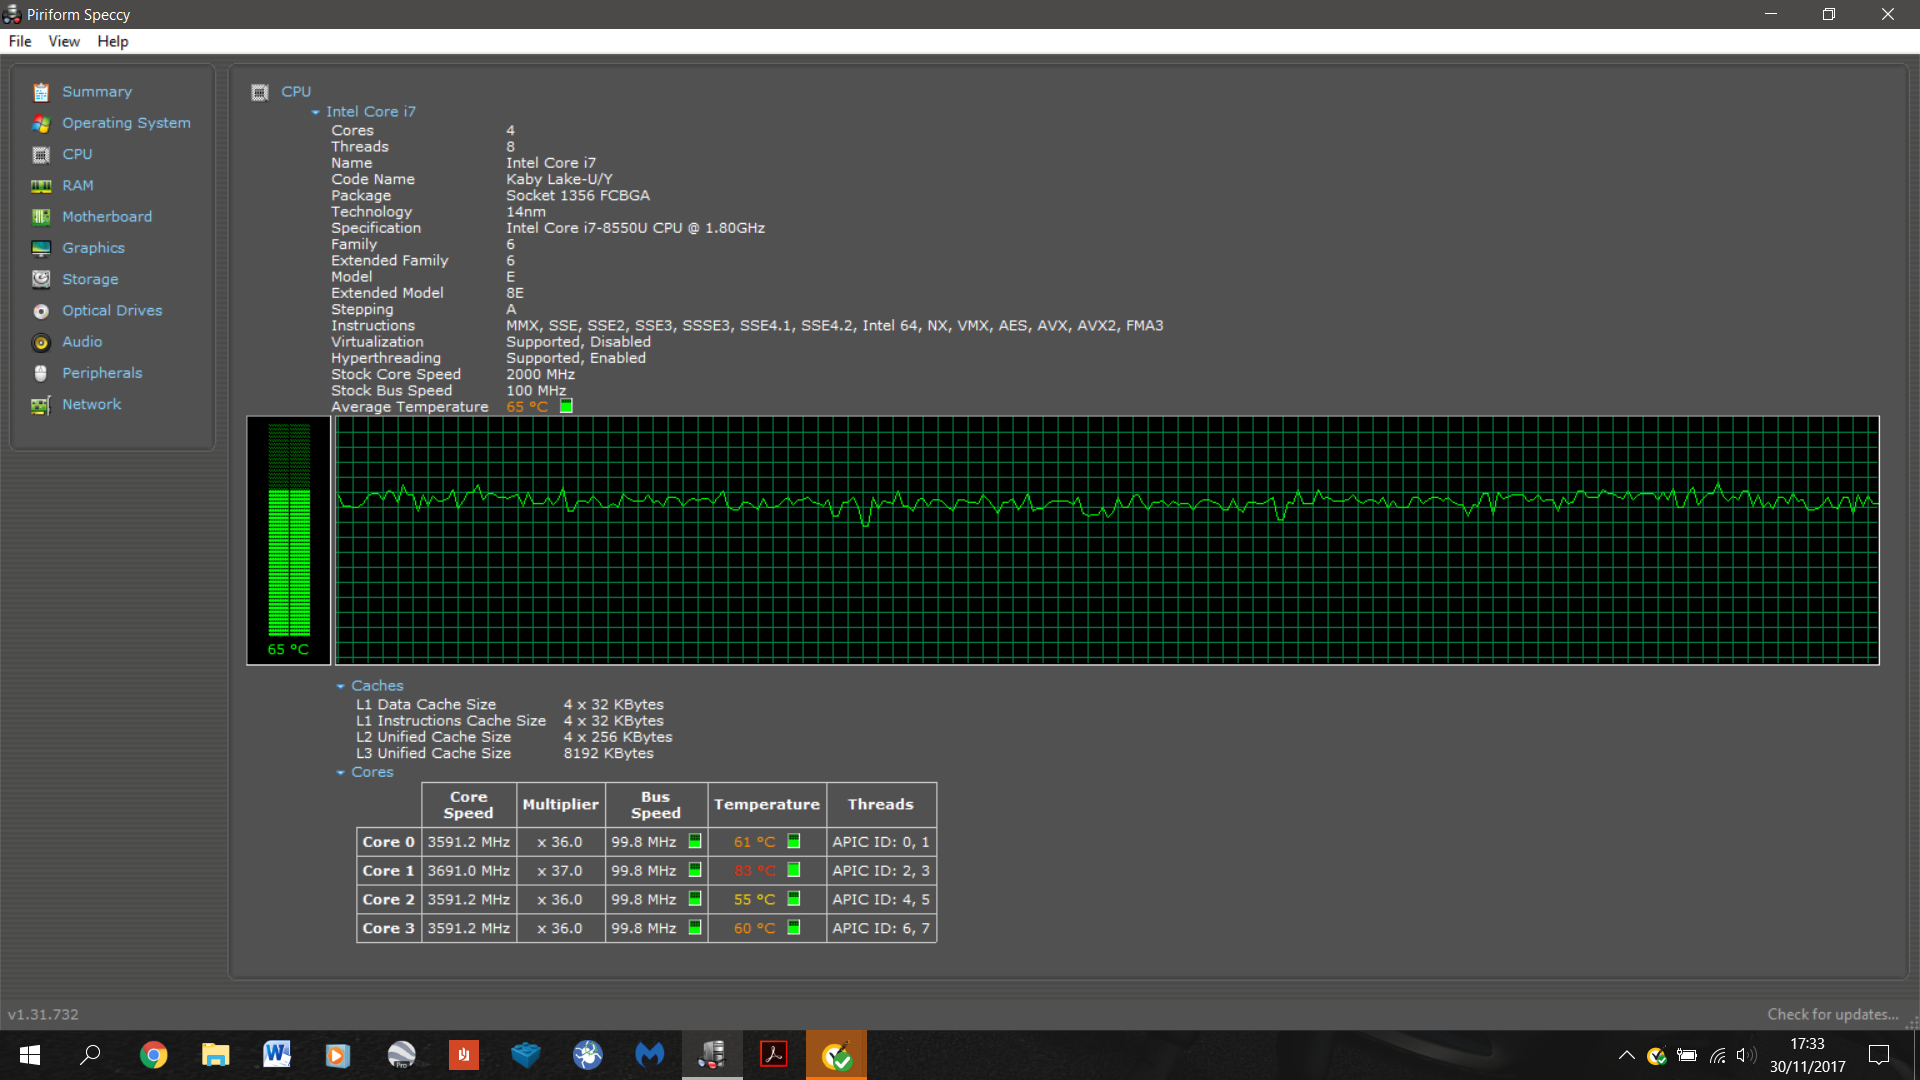Click Core 2 bus speed green indicator
Screen dimensions: 1920x1080
click(x=695, y=899)
